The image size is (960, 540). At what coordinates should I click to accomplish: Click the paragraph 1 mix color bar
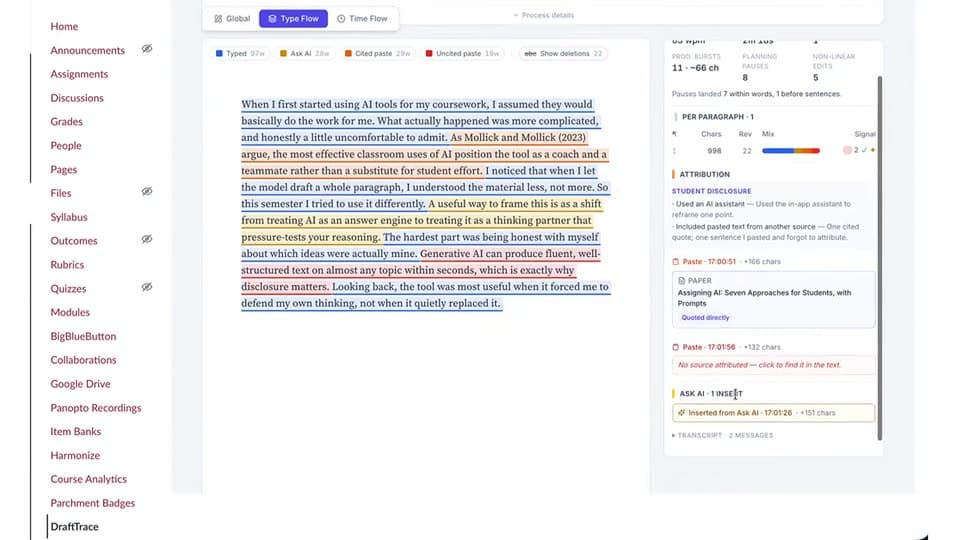coord(790,151)
